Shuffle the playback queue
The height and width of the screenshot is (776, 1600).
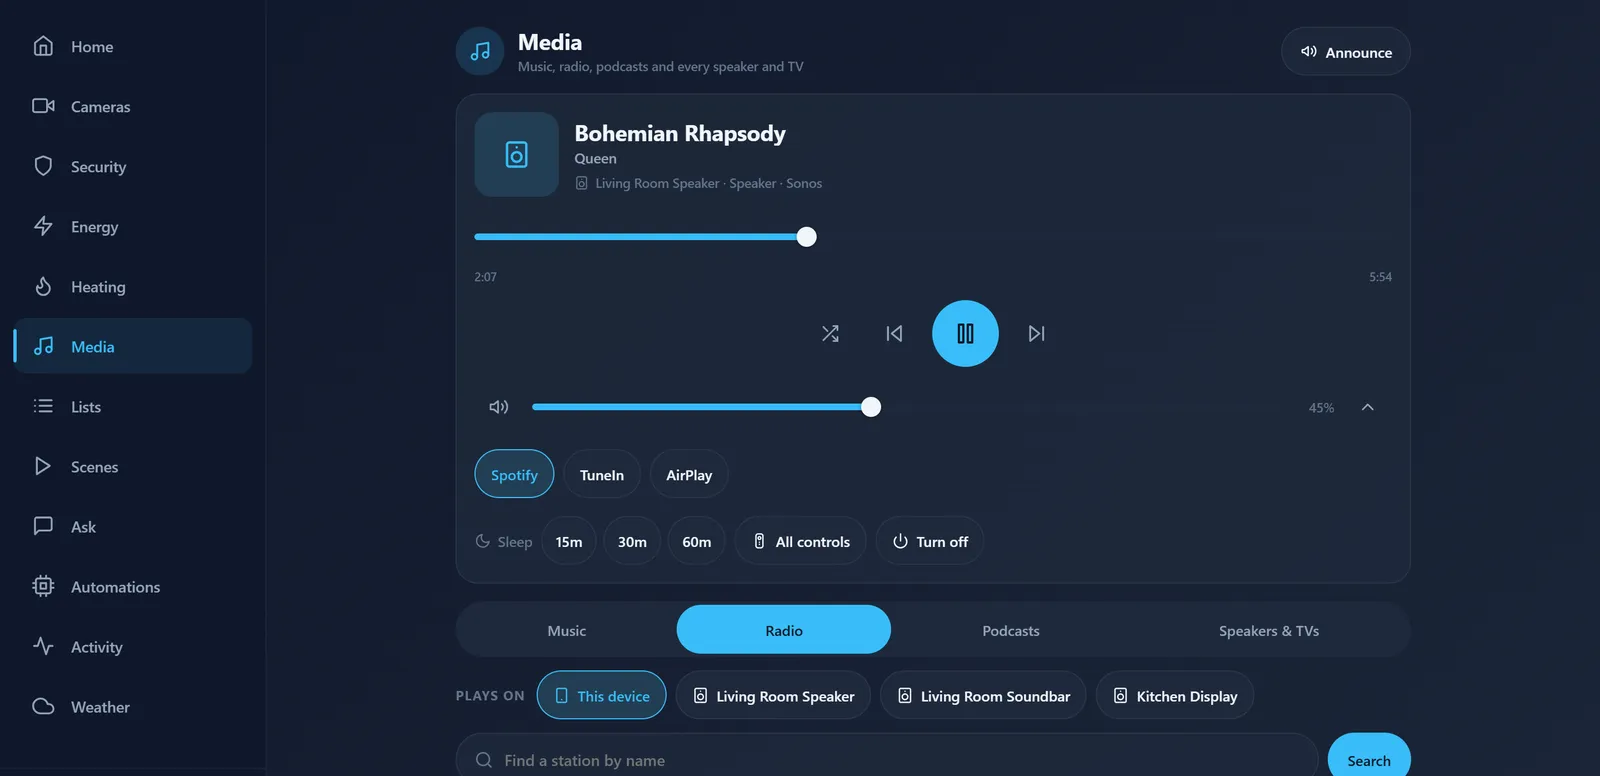(x=830, y=334)
